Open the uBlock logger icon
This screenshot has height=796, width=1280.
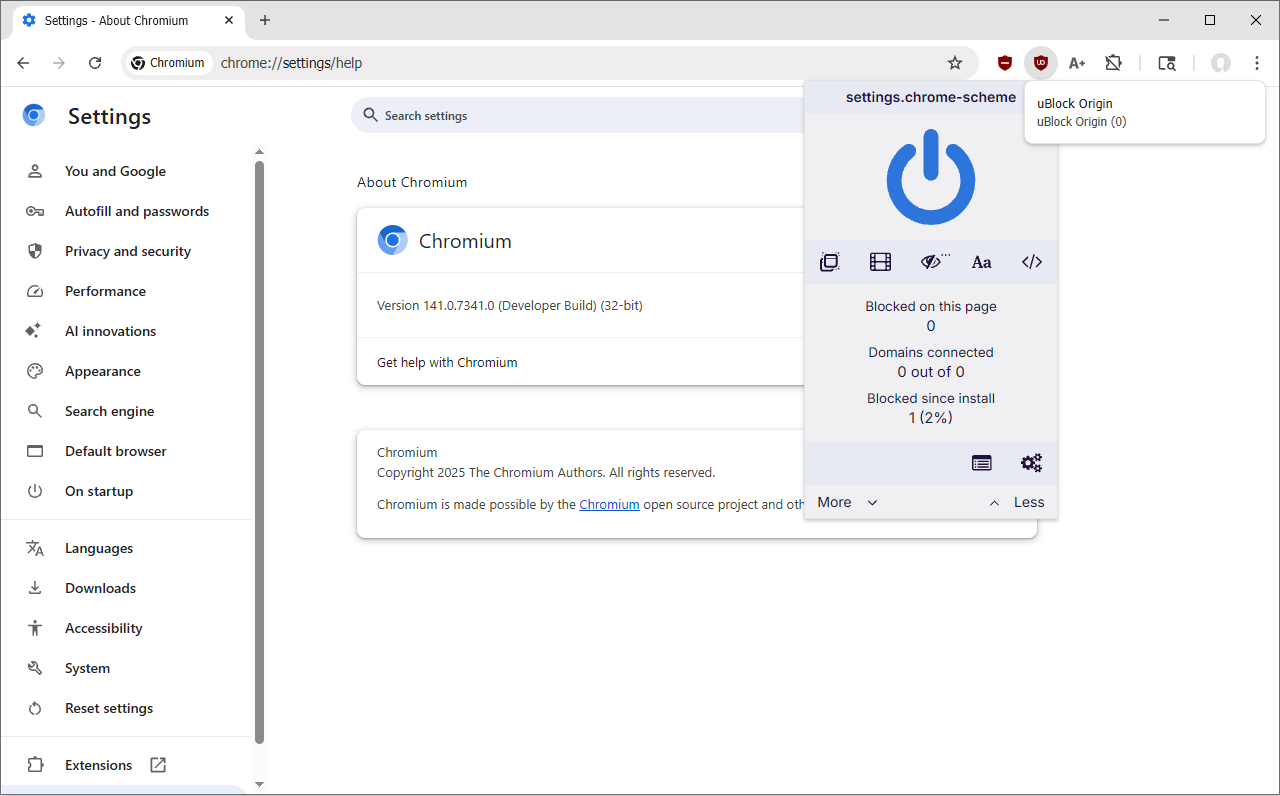982,463
